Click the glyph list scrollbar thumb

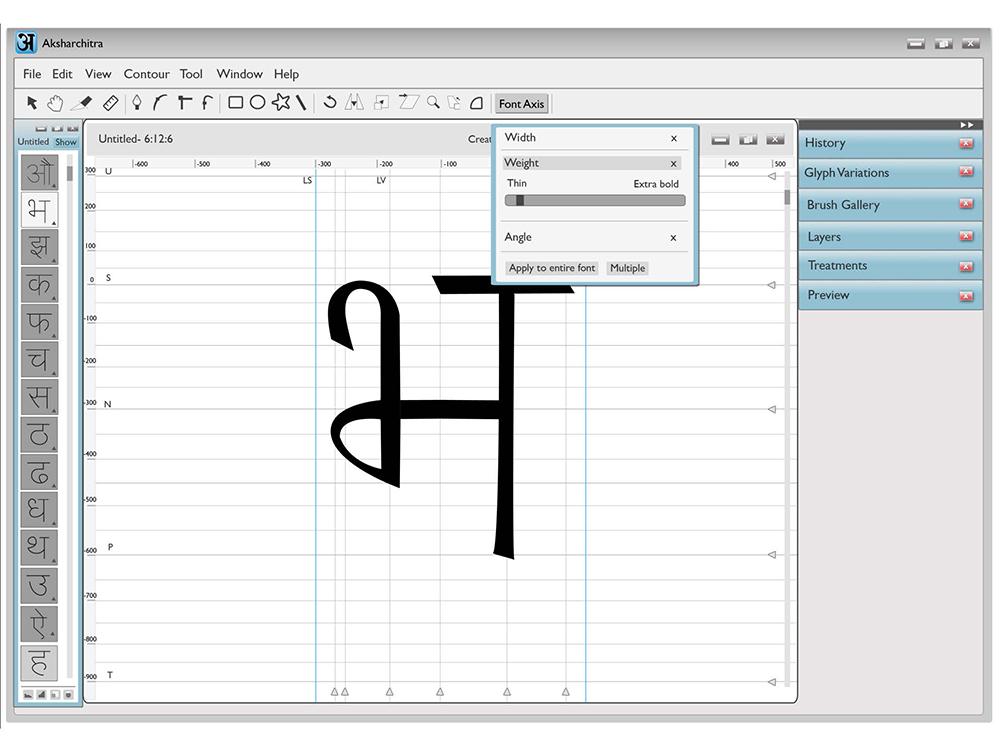tap(70, 173)
